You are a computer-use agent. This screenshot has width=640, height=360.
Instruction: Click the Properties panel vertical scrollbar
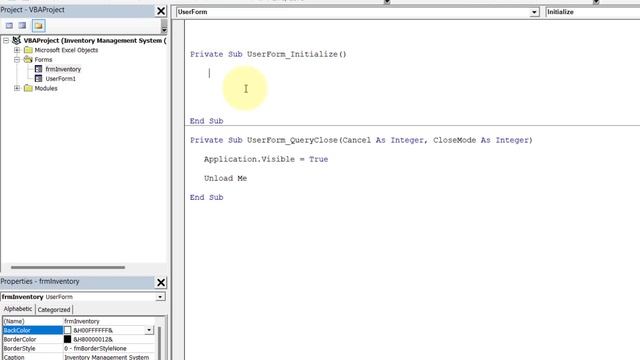click(x=160, y=343)
